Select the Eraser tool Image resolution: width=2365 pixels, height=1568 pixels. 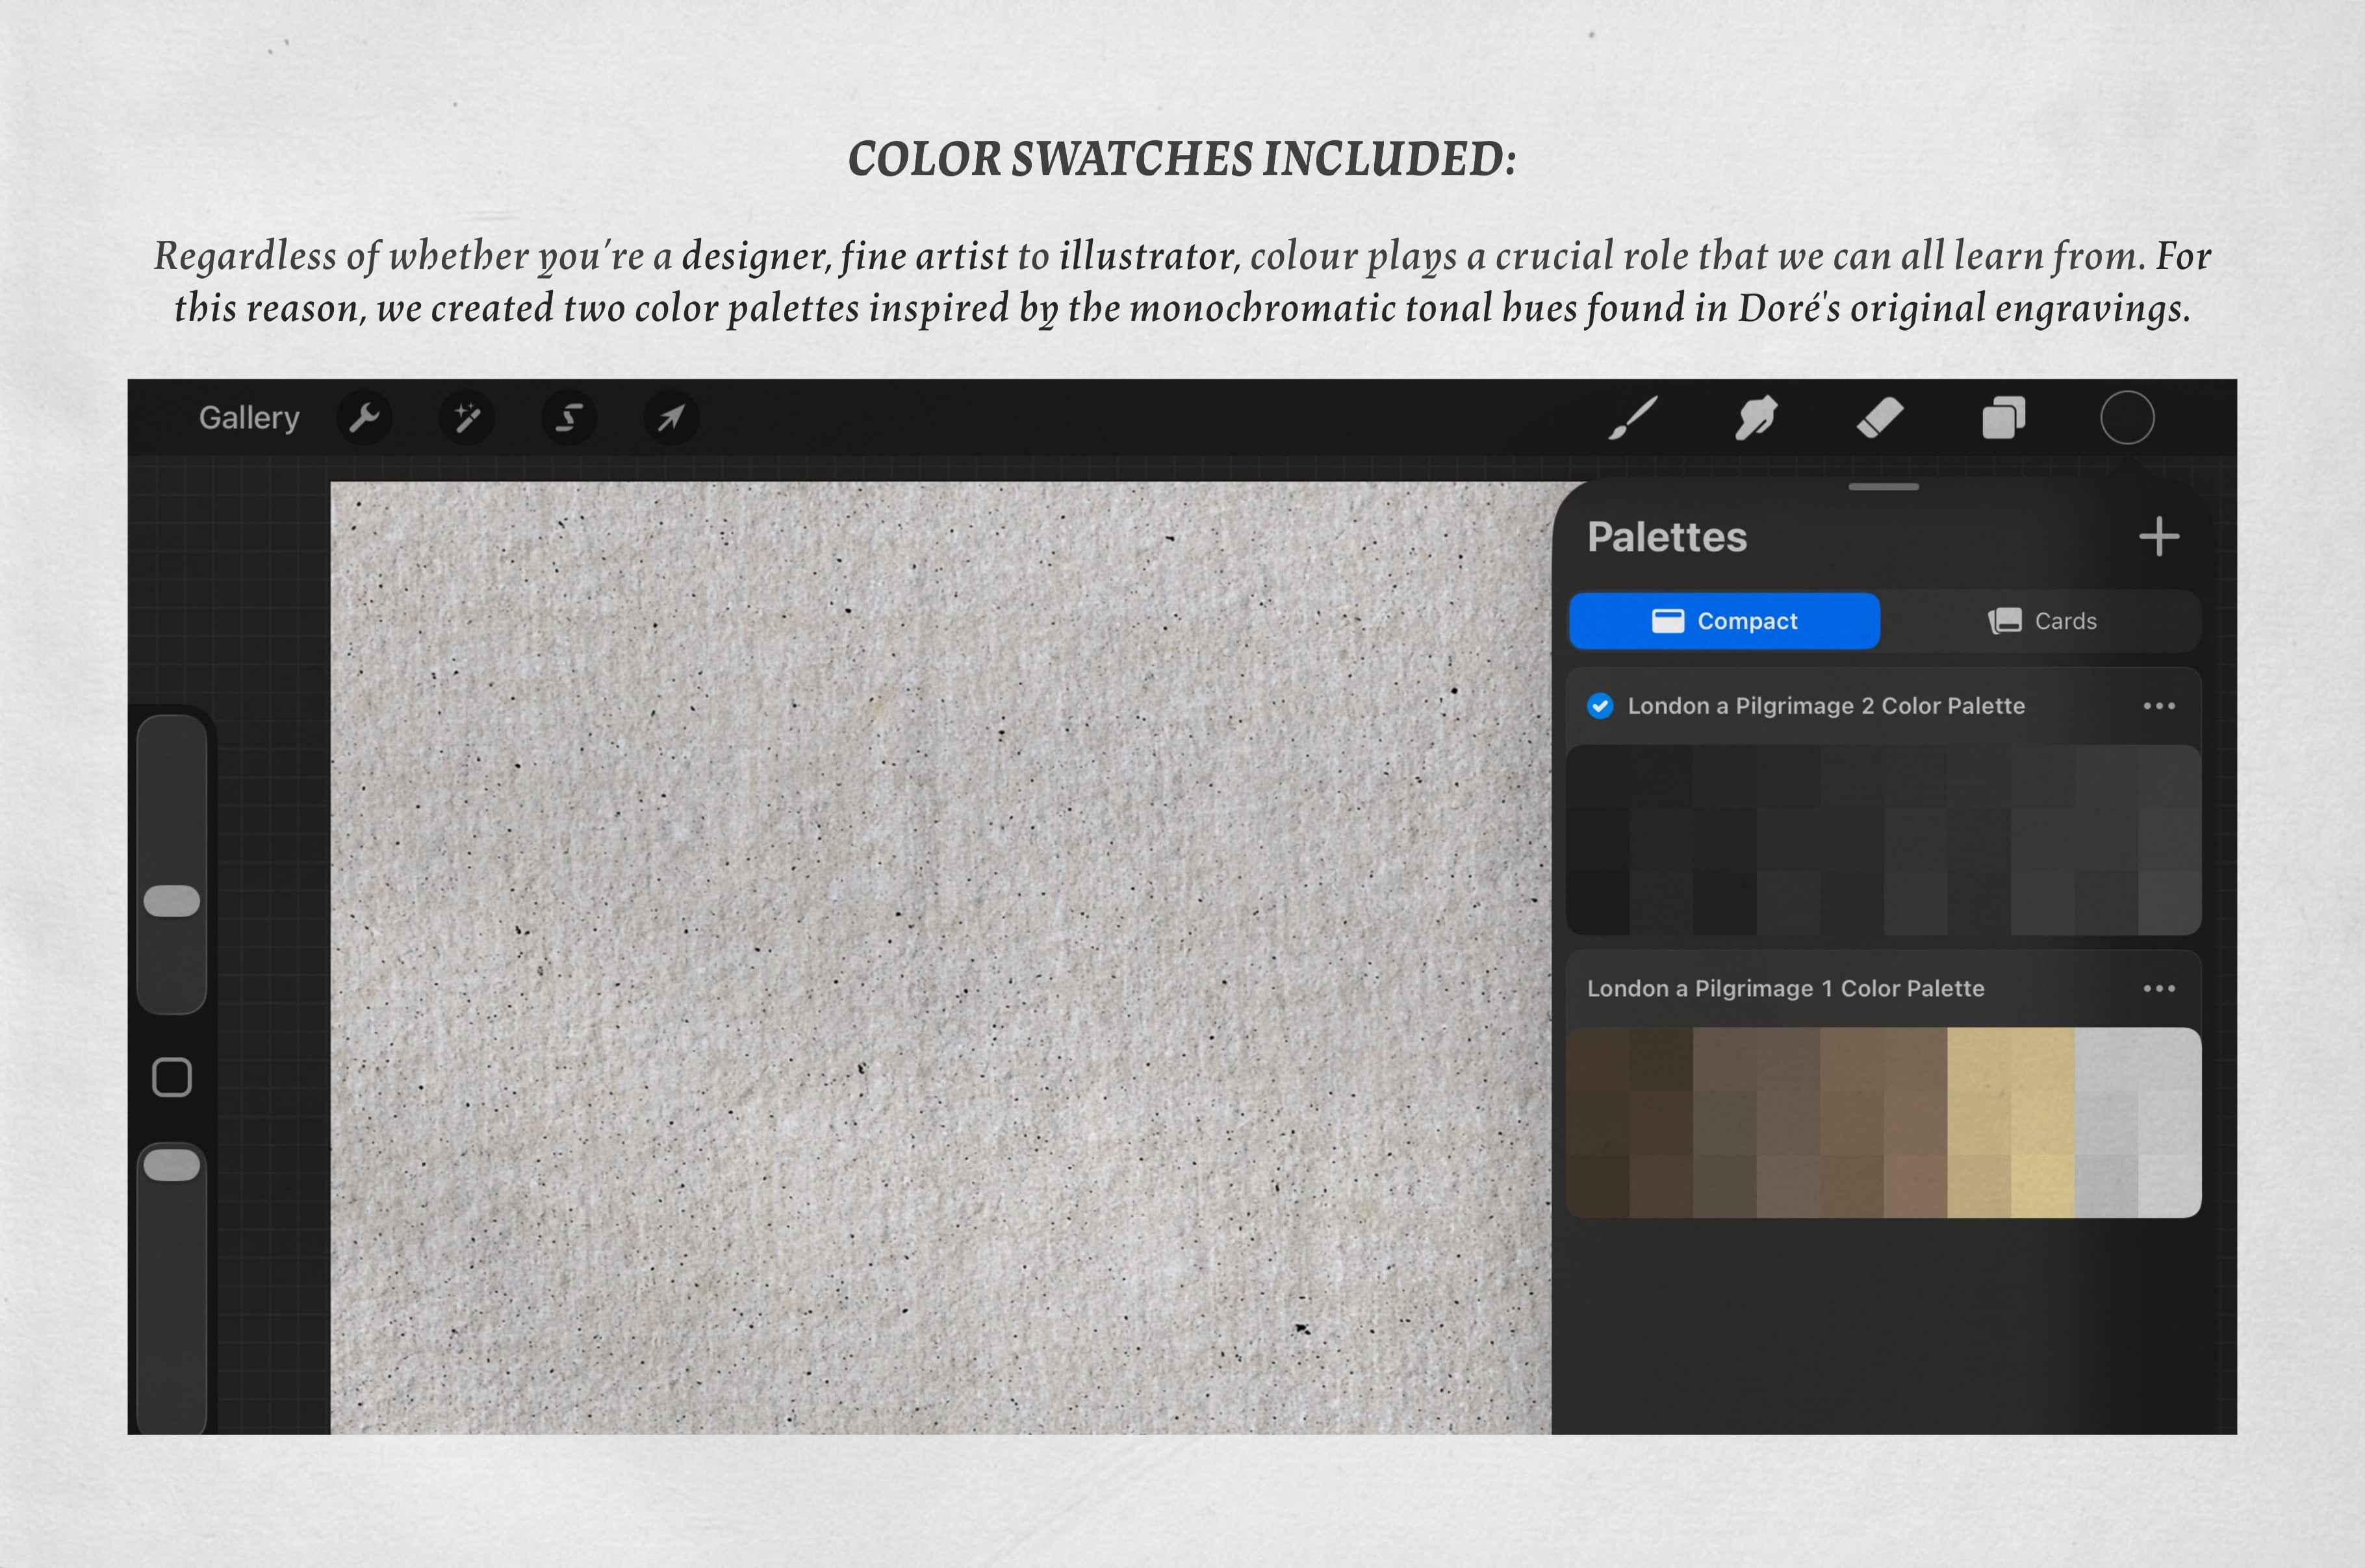pyautogui.click(x=1880, y=417)
